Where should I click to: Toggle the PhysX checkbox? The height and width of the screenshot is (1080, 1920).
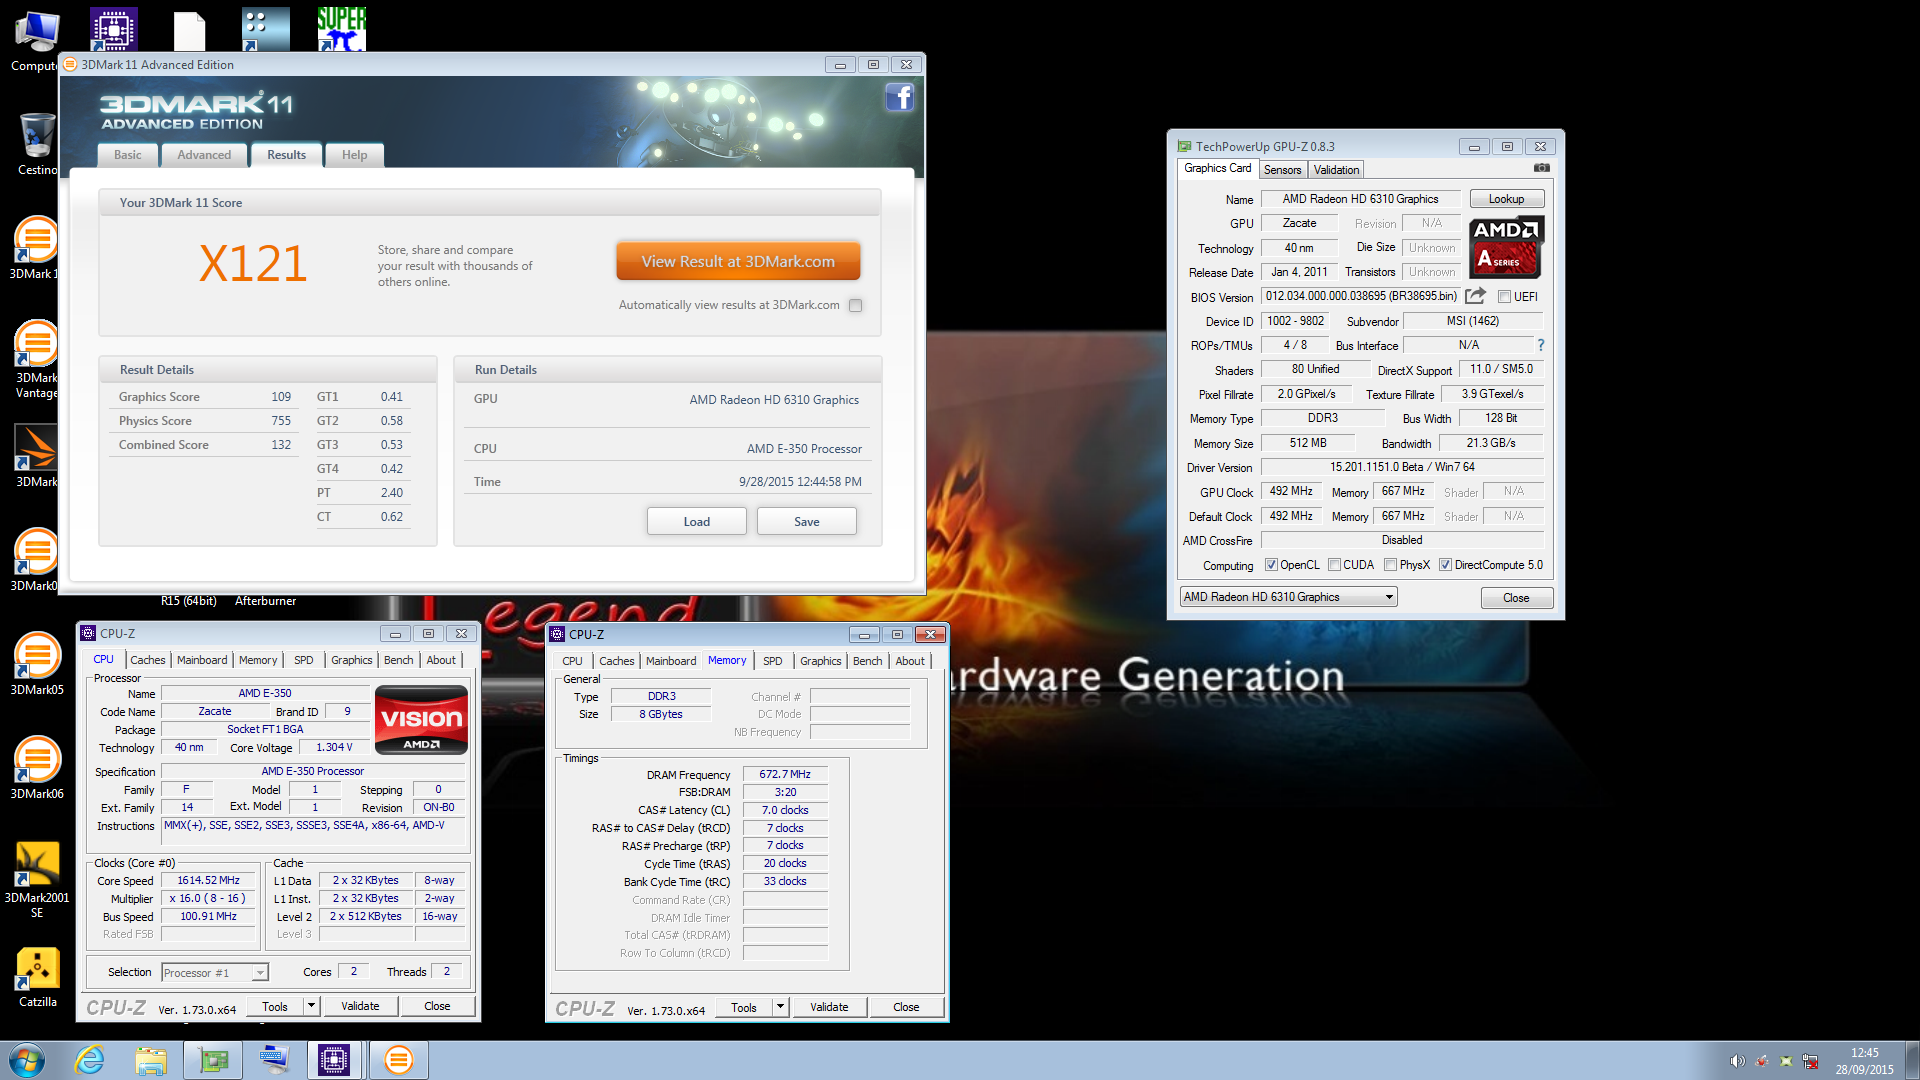1390,565
